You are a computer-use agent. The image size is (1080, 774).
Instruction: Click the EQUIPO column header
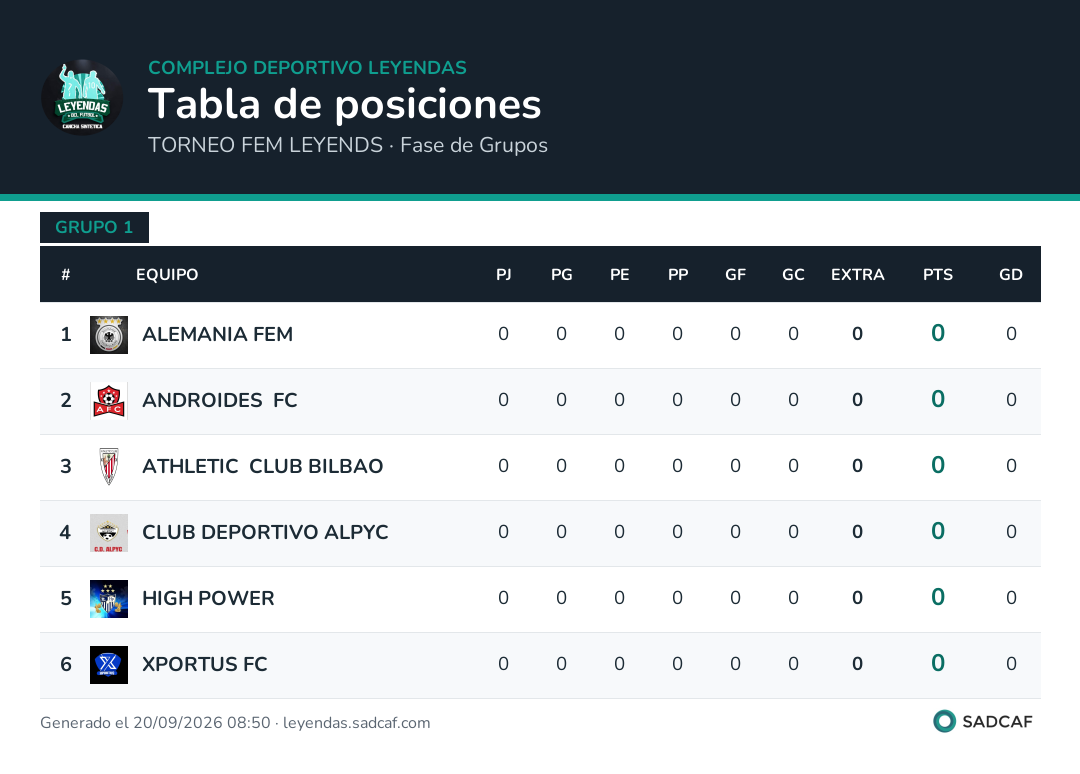(x=167, y=275)
